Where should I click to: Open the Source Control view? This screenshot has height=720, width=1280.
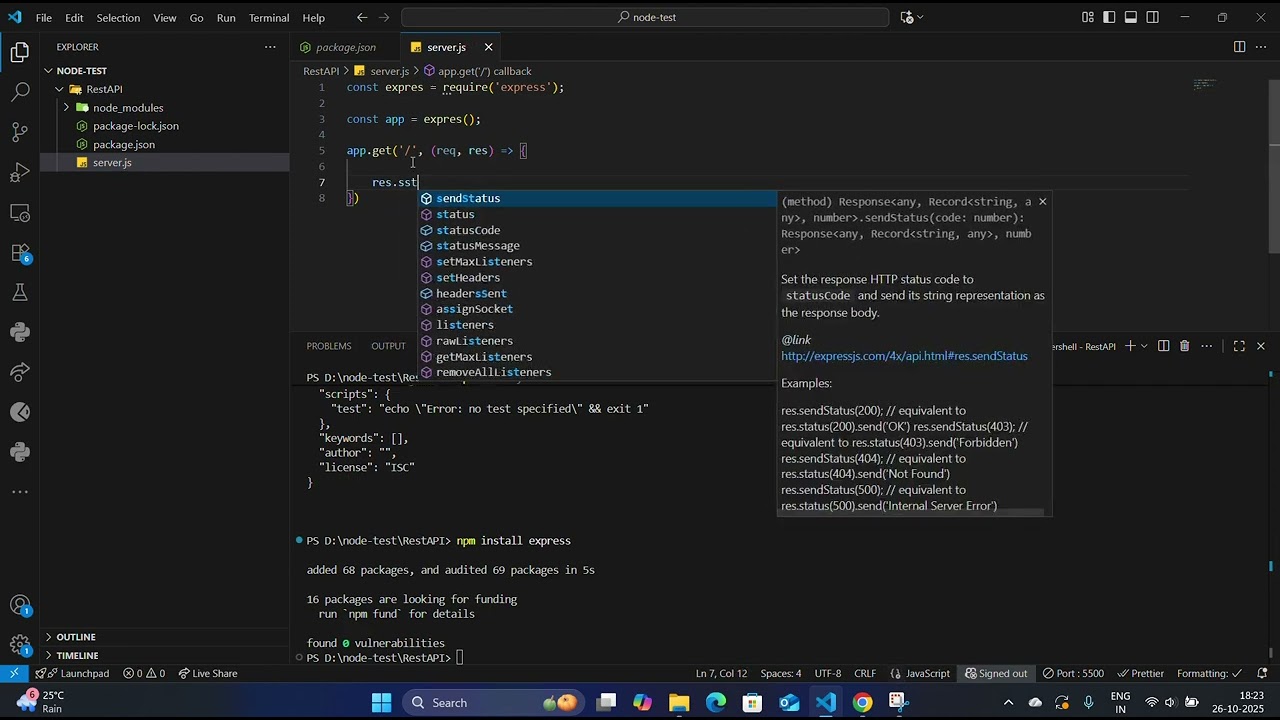(20, 133)
